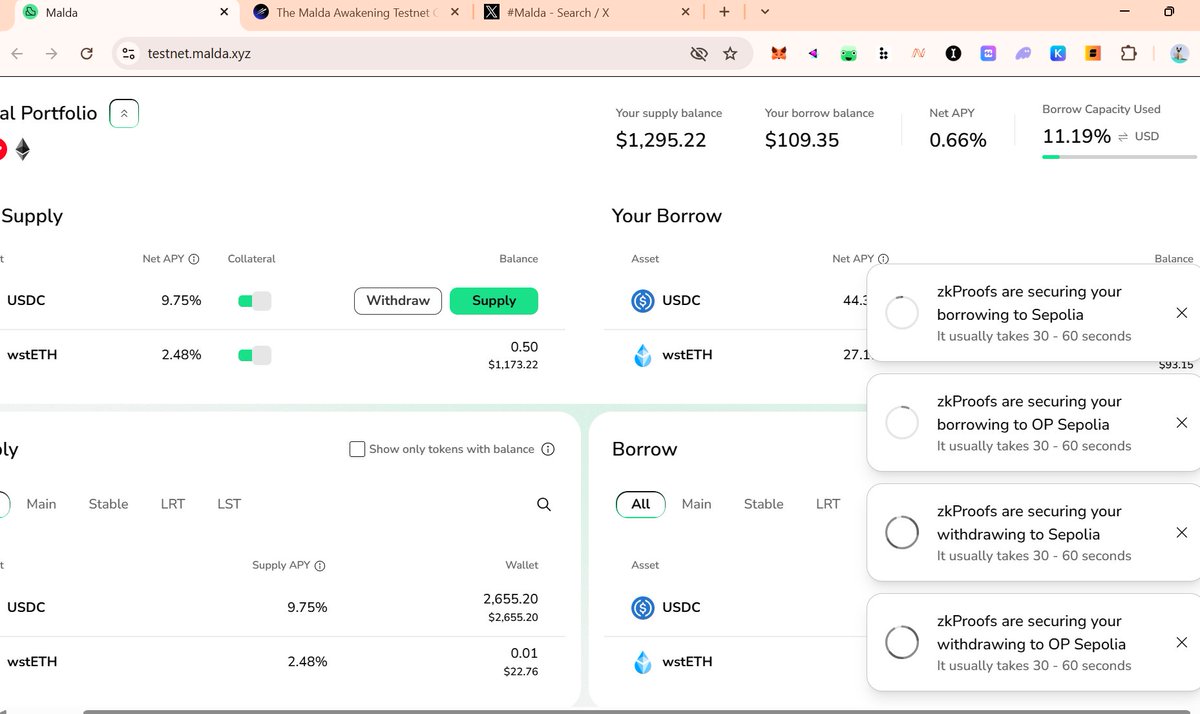Click the black dots extension icon

click(883, 54)
